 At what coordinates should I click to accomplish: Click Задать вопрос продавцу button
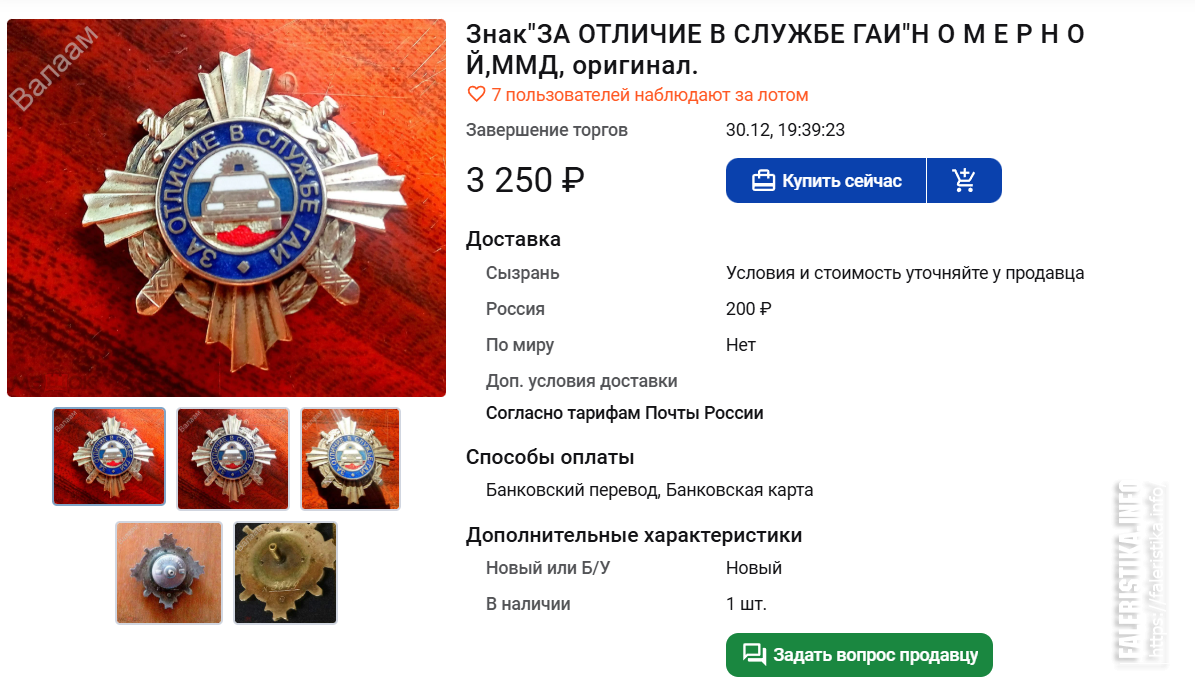(859, 655)
